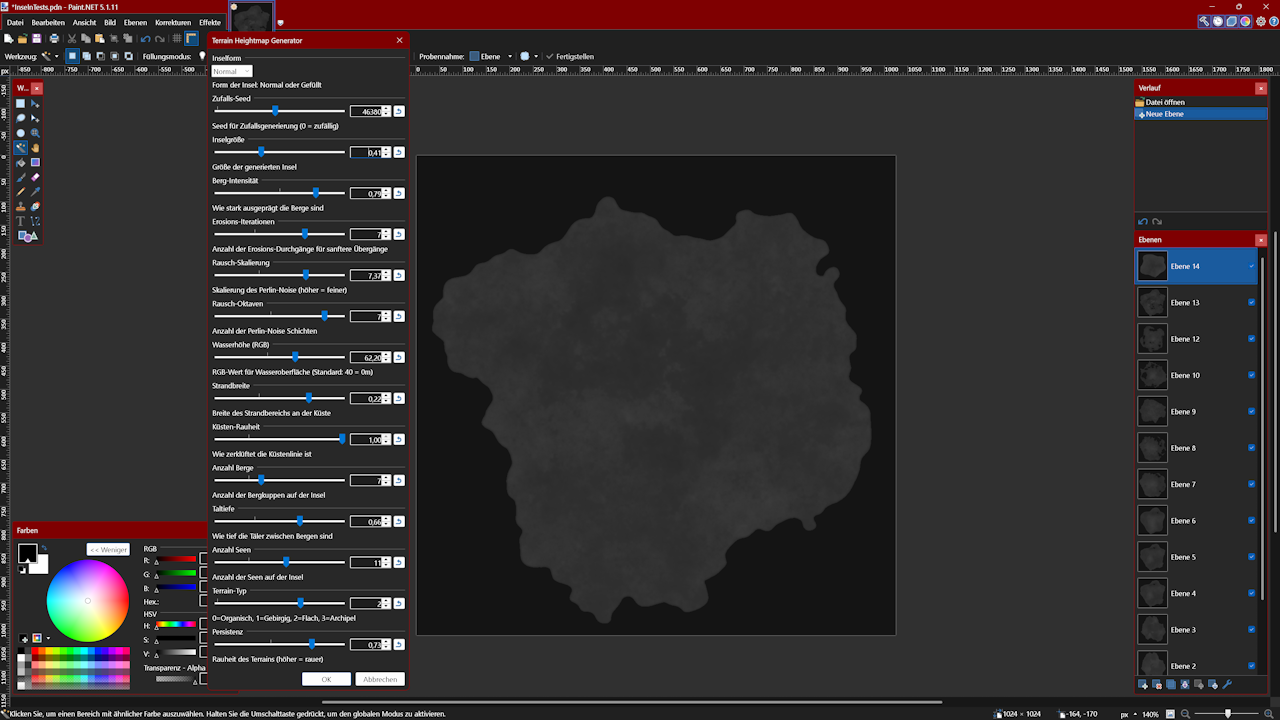Open the Effekte menu

coord(210,22)
